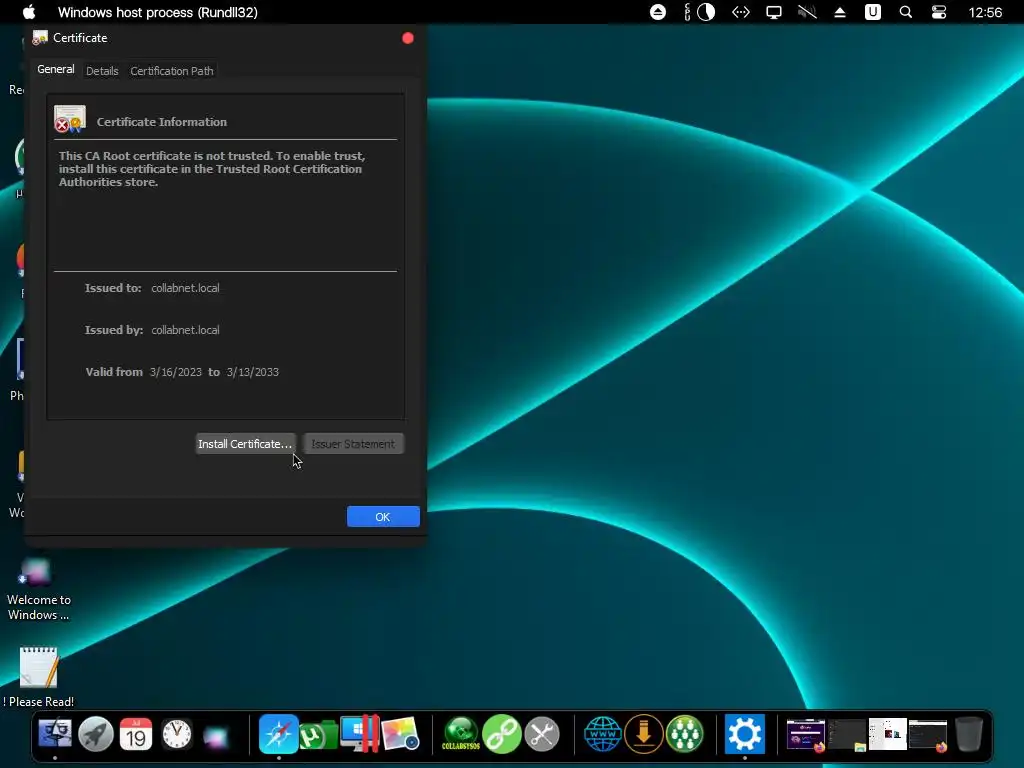Open the Parallels Windows monitor dock icon
Viewport: 1024px width, 768px height.
(360, 734)
